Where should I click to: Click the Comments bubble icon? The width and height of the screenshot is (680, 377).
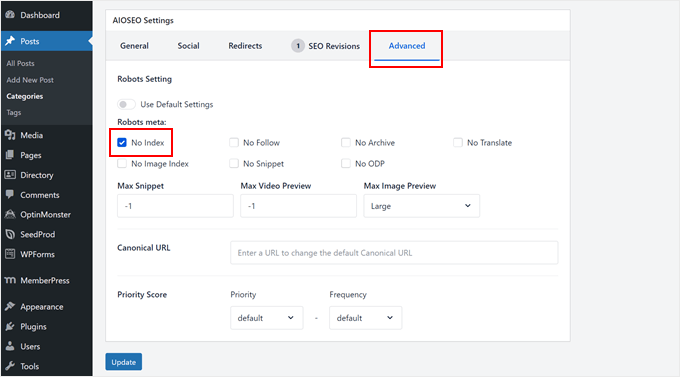pos(10,194)
